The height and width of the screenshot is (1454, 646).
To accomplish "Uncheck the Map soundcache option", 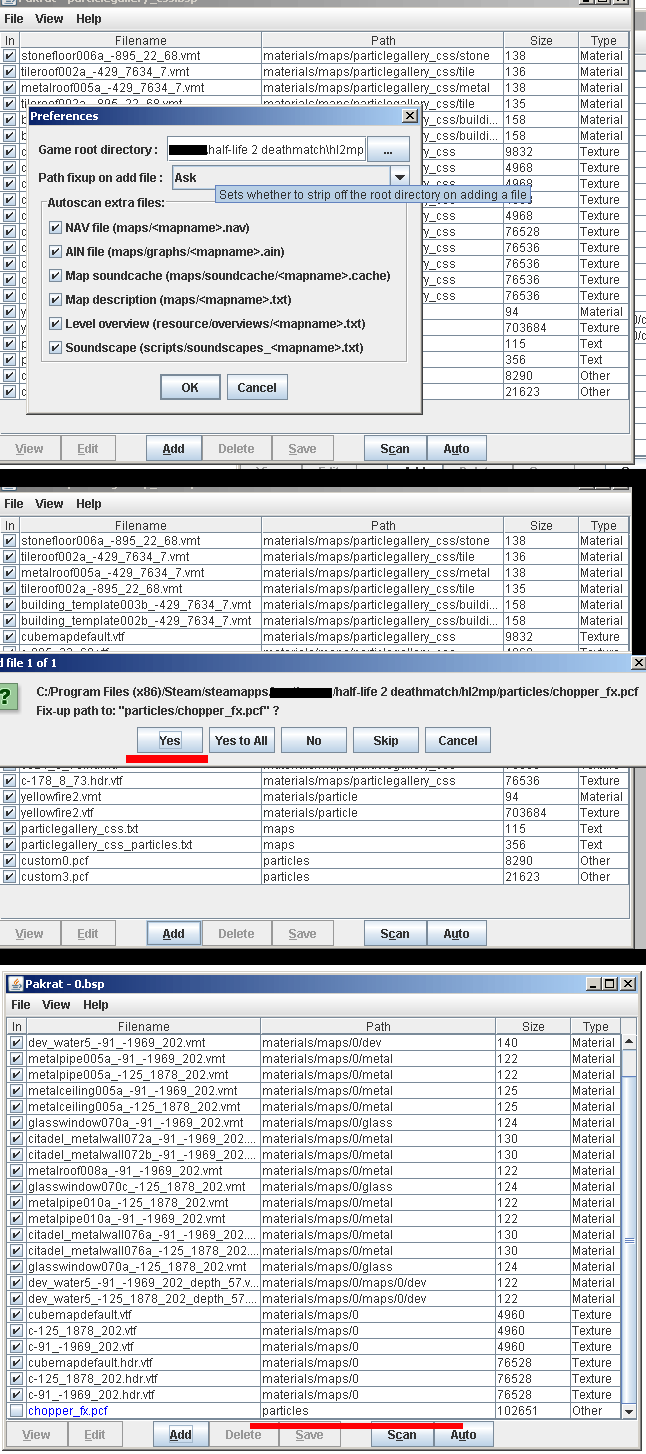I will [x=55, y=276].
